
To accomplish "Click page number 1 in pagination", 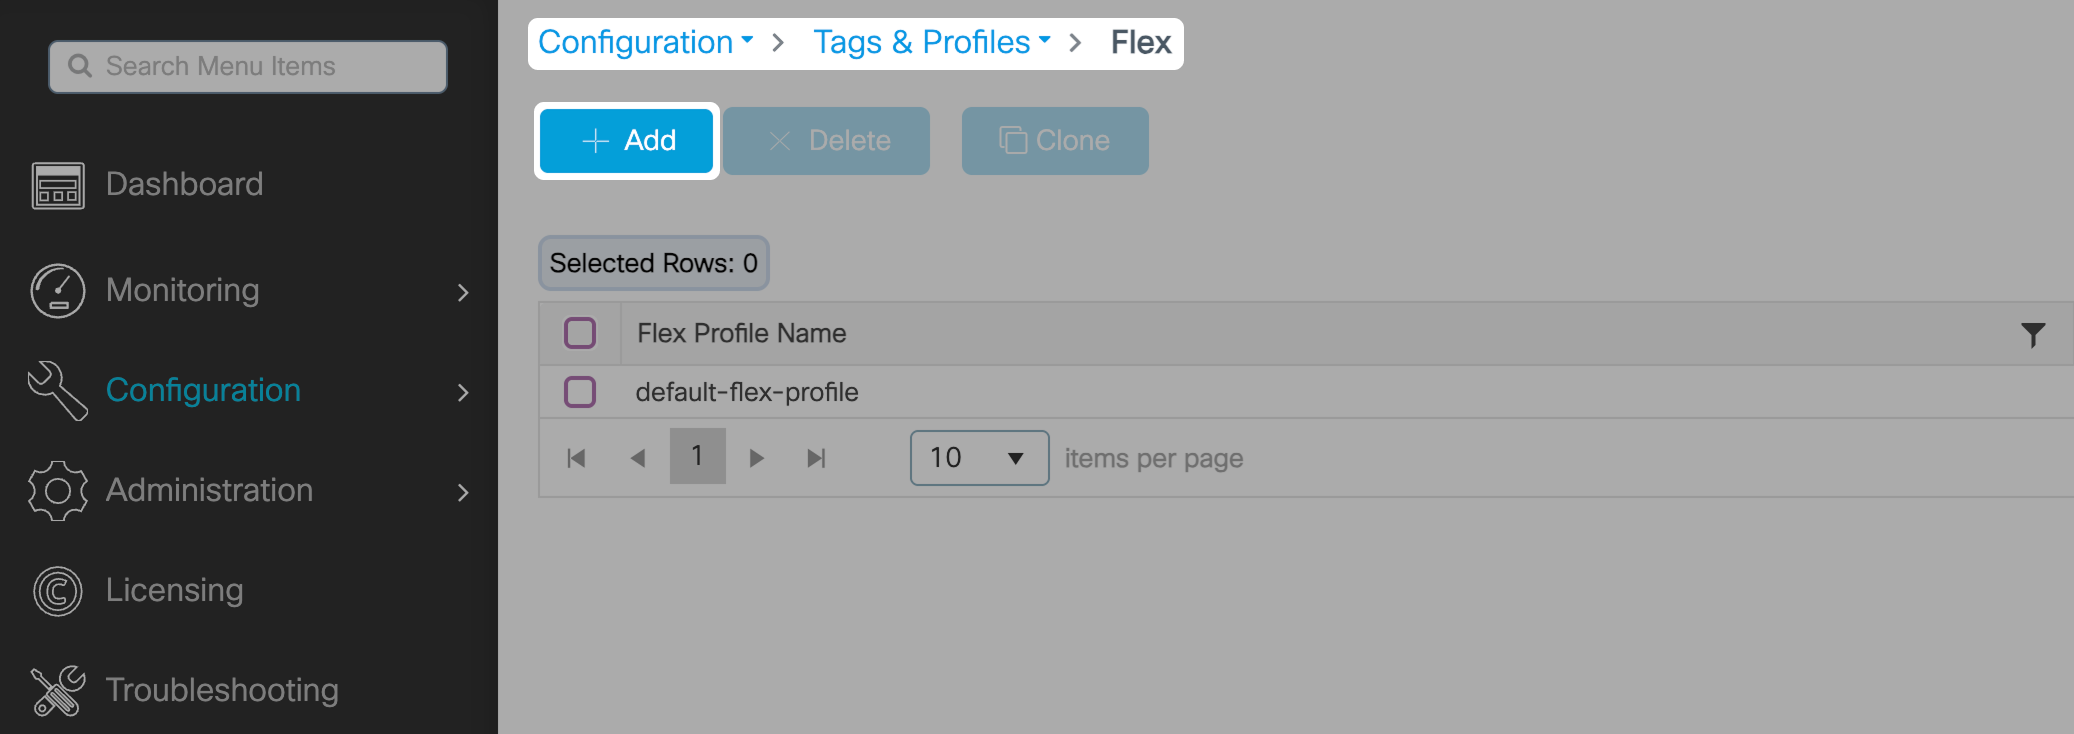I will click(x=697, y=457).
